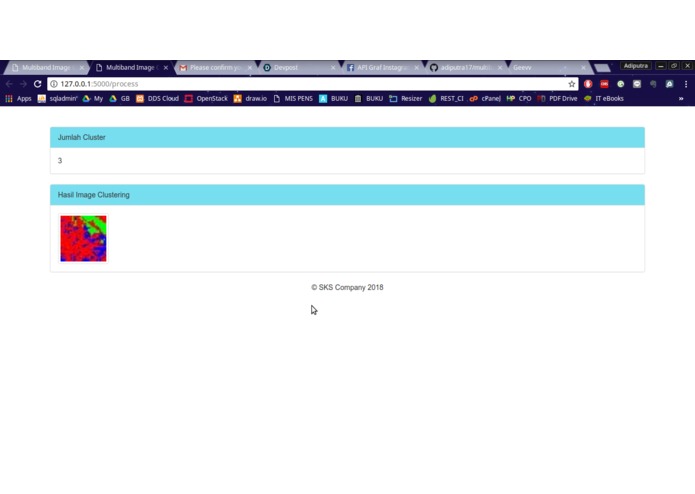This screenshot has width=695, height=494.
Task: Click the gray chat-bubble extension icon
Action: (x=637, y=84)
